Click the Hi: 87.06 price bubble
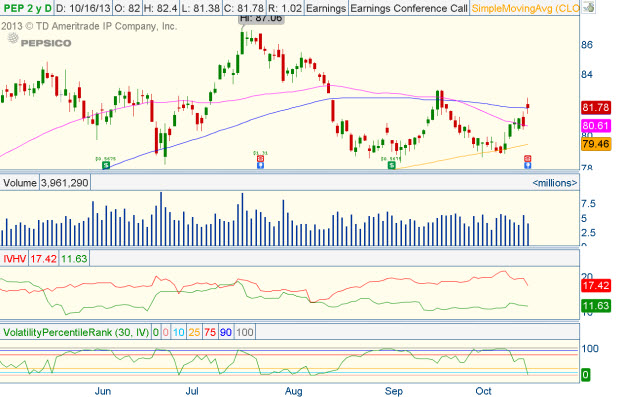 [261, 18]
